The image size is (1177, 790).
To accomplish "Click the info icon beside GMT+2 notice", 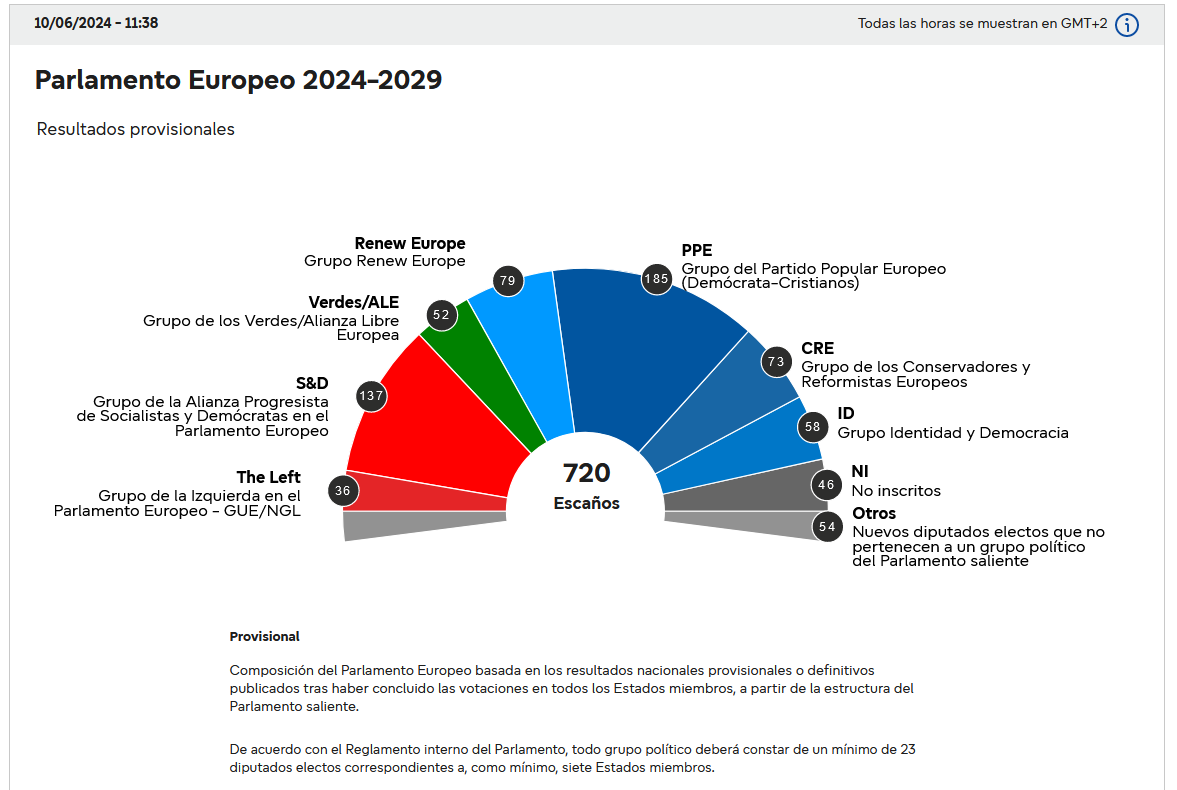I will (1127, 25).
